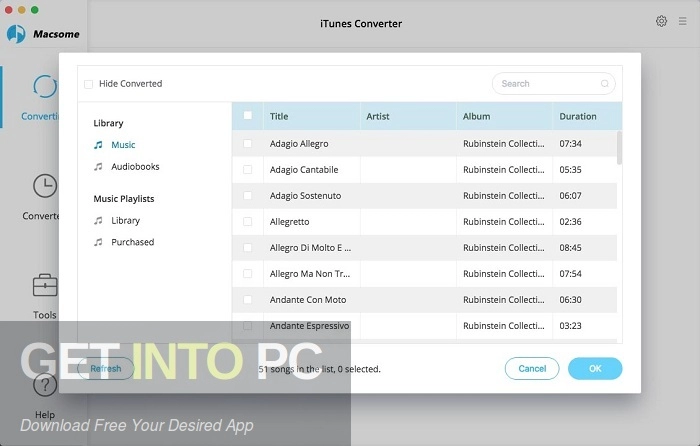700x446 pixels.
Task: Check the Allegretto row checkbox
Action: click(x=247, y=221)
